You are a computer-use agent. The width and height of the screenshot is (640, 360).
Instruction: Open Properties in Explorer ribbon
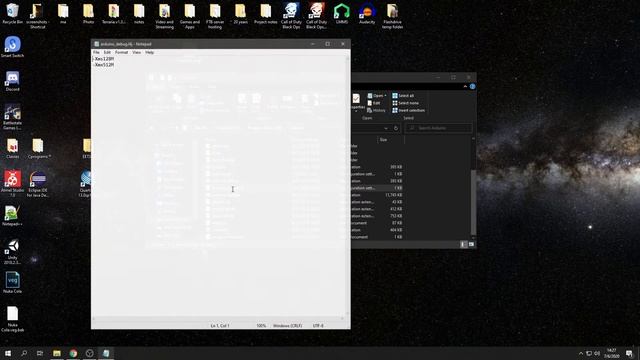tap(357, 102)
